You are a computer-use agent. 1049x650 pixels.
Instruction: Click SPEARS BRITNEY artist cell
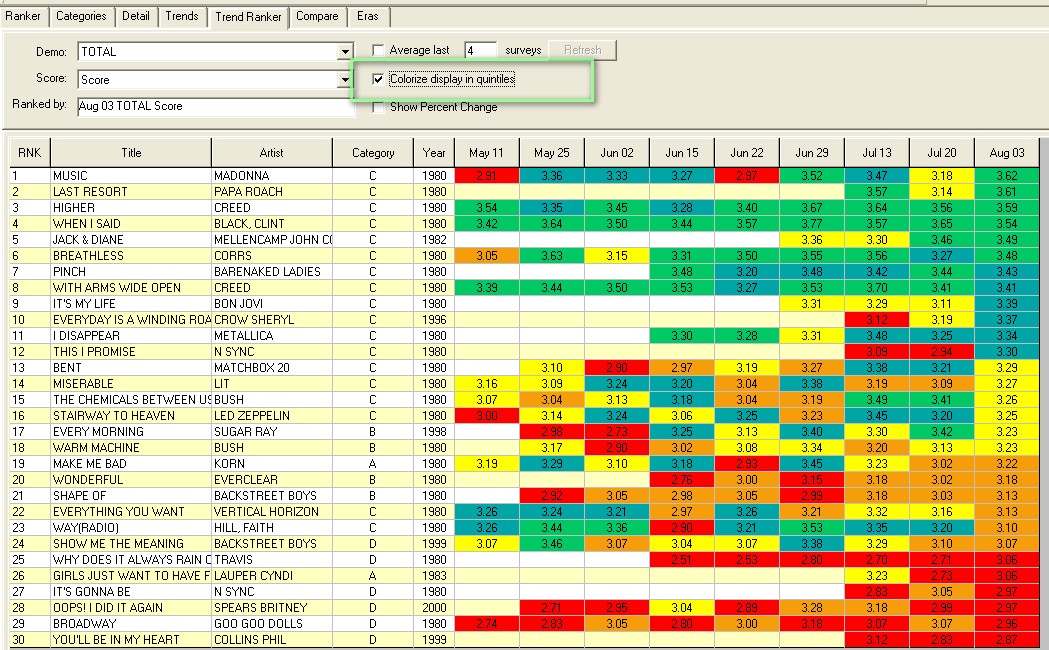coord(272,608)
